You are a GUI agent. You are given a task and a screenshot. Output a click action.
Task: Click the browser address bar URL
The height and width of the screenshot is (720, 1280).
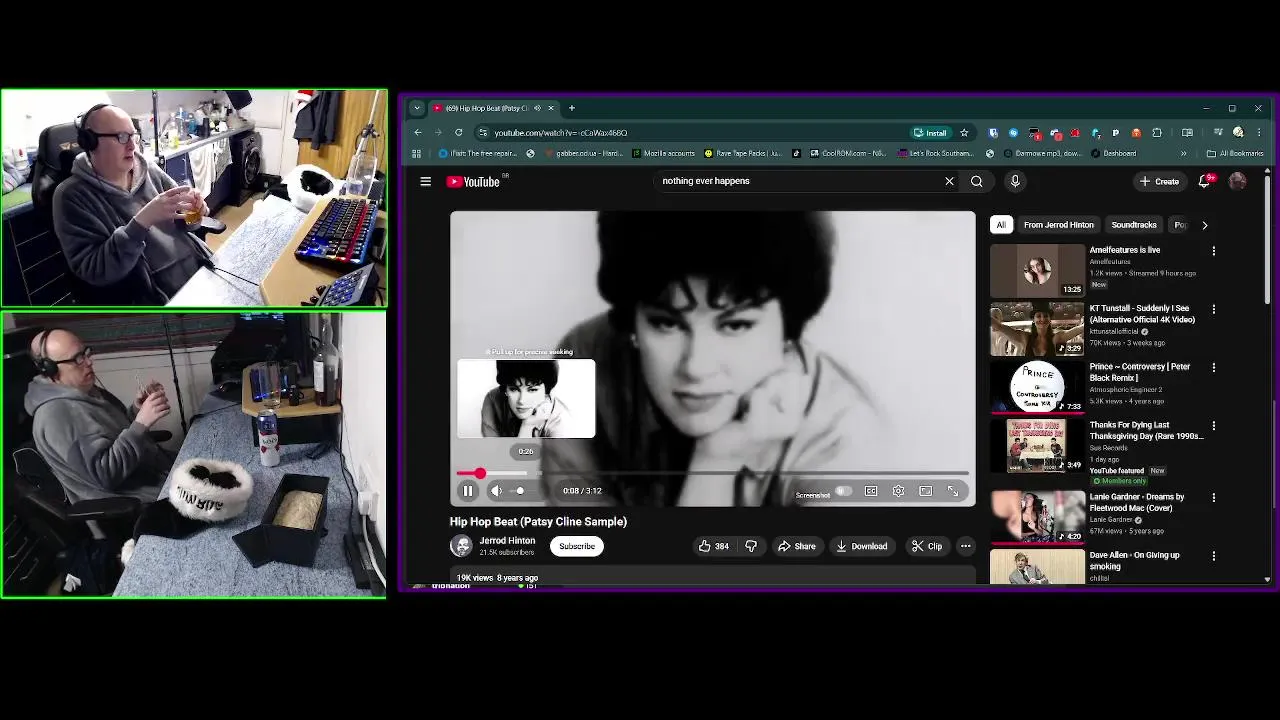pyautogui.click(x=560, y=132)
